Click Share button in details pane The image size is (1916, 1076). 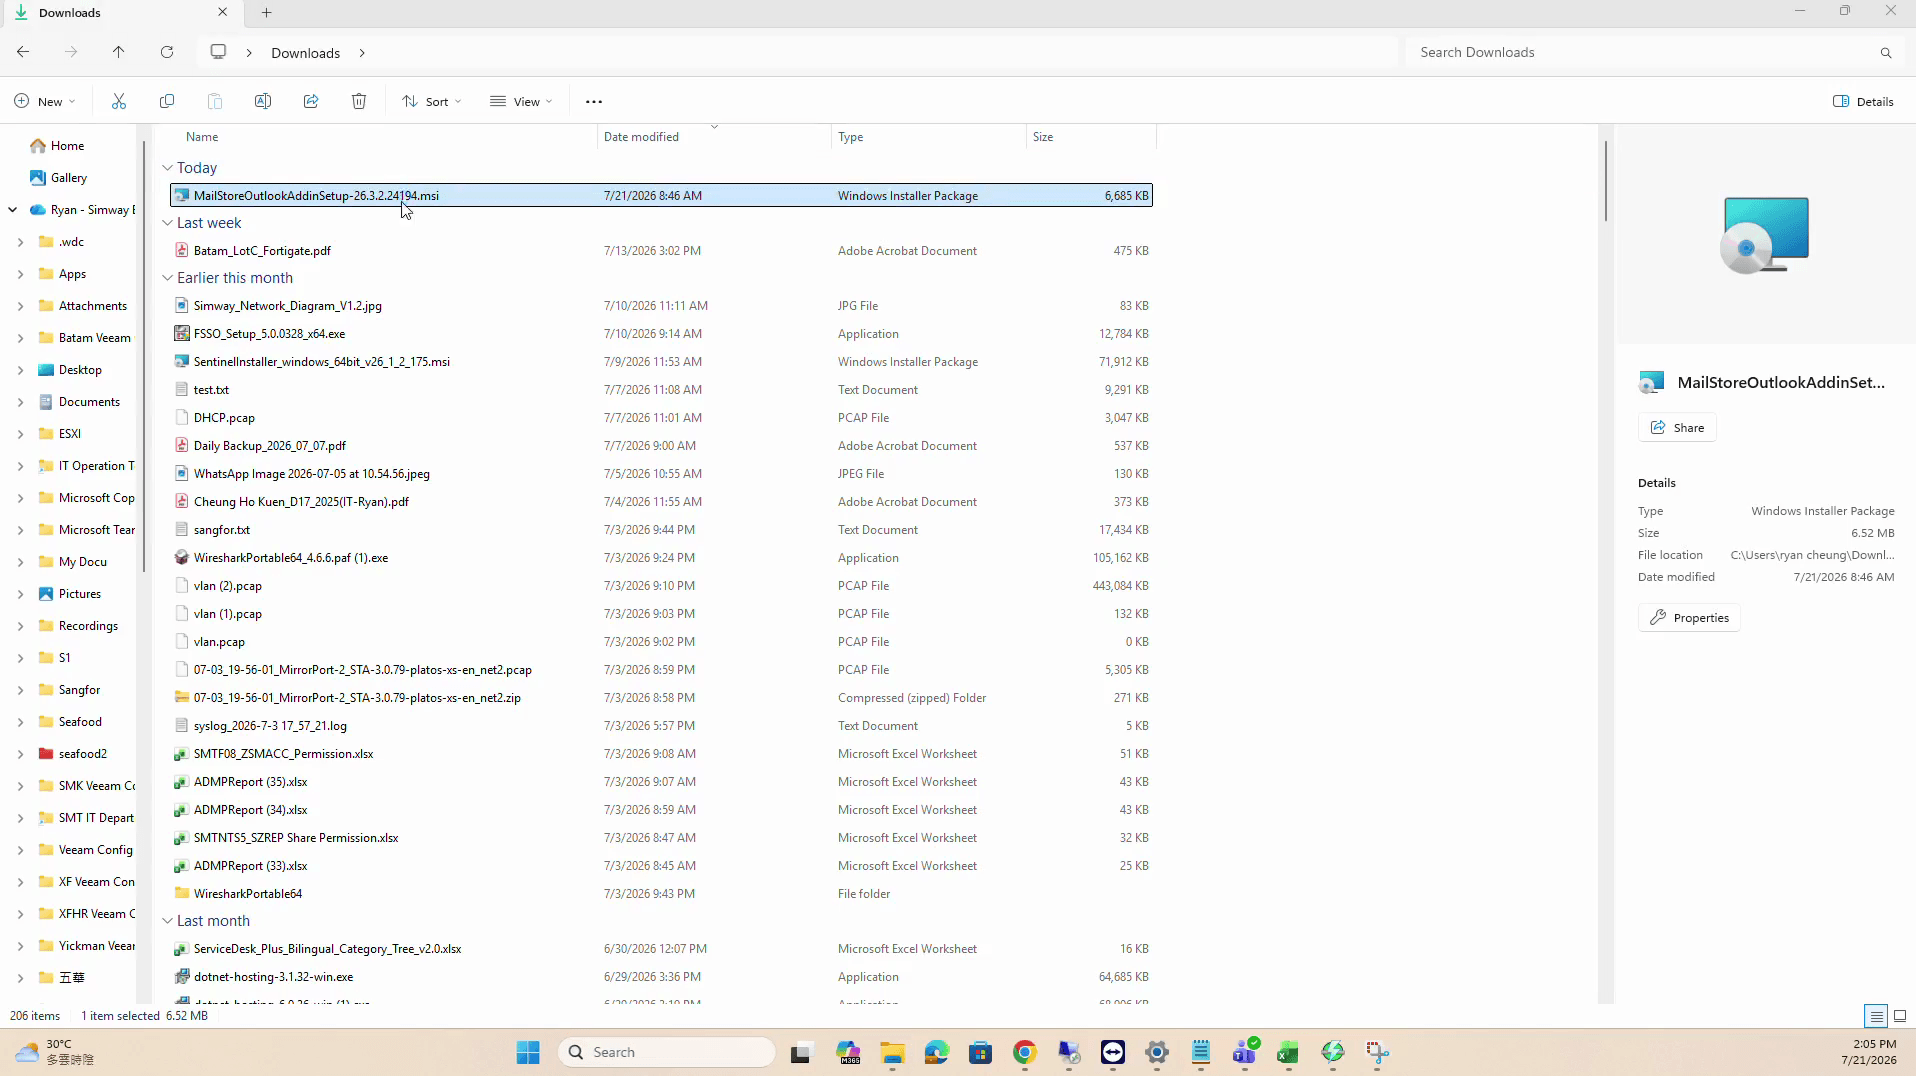tap(1677, 428)
